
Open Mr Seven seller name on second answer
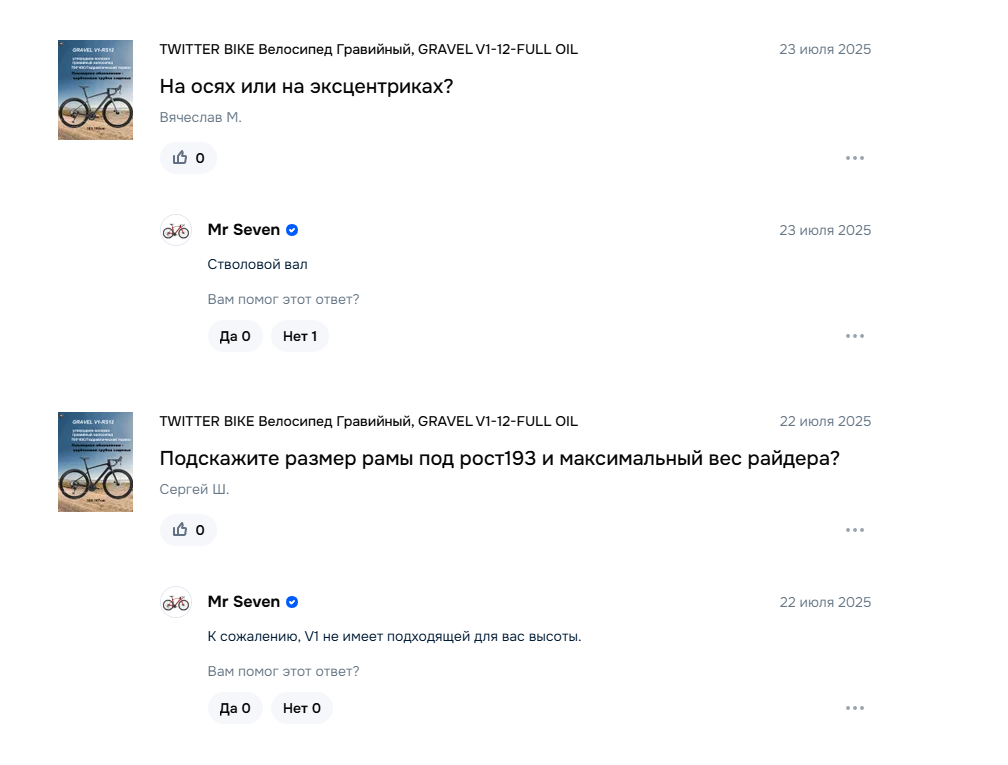pos(243,602)
